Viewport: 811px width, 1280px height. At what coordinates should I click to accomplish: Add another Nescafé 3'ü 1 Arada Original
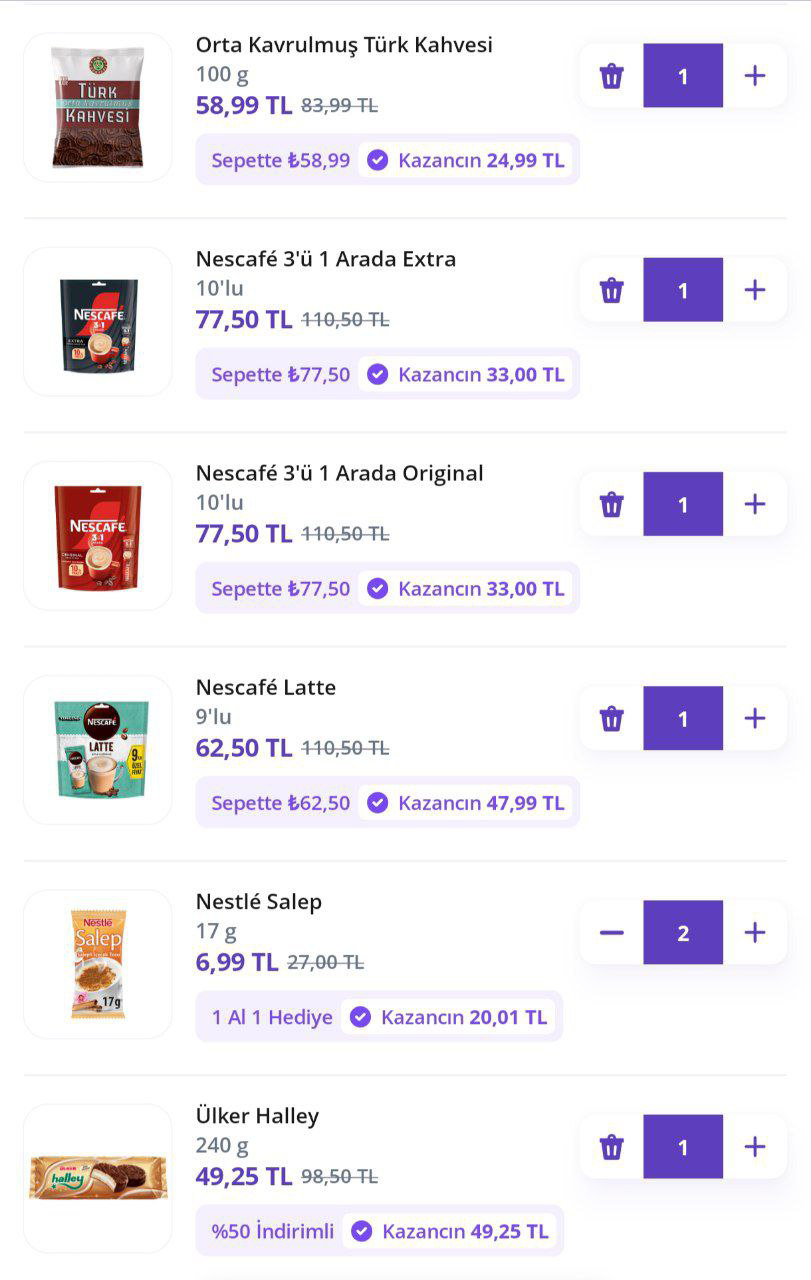coord(755,504)
